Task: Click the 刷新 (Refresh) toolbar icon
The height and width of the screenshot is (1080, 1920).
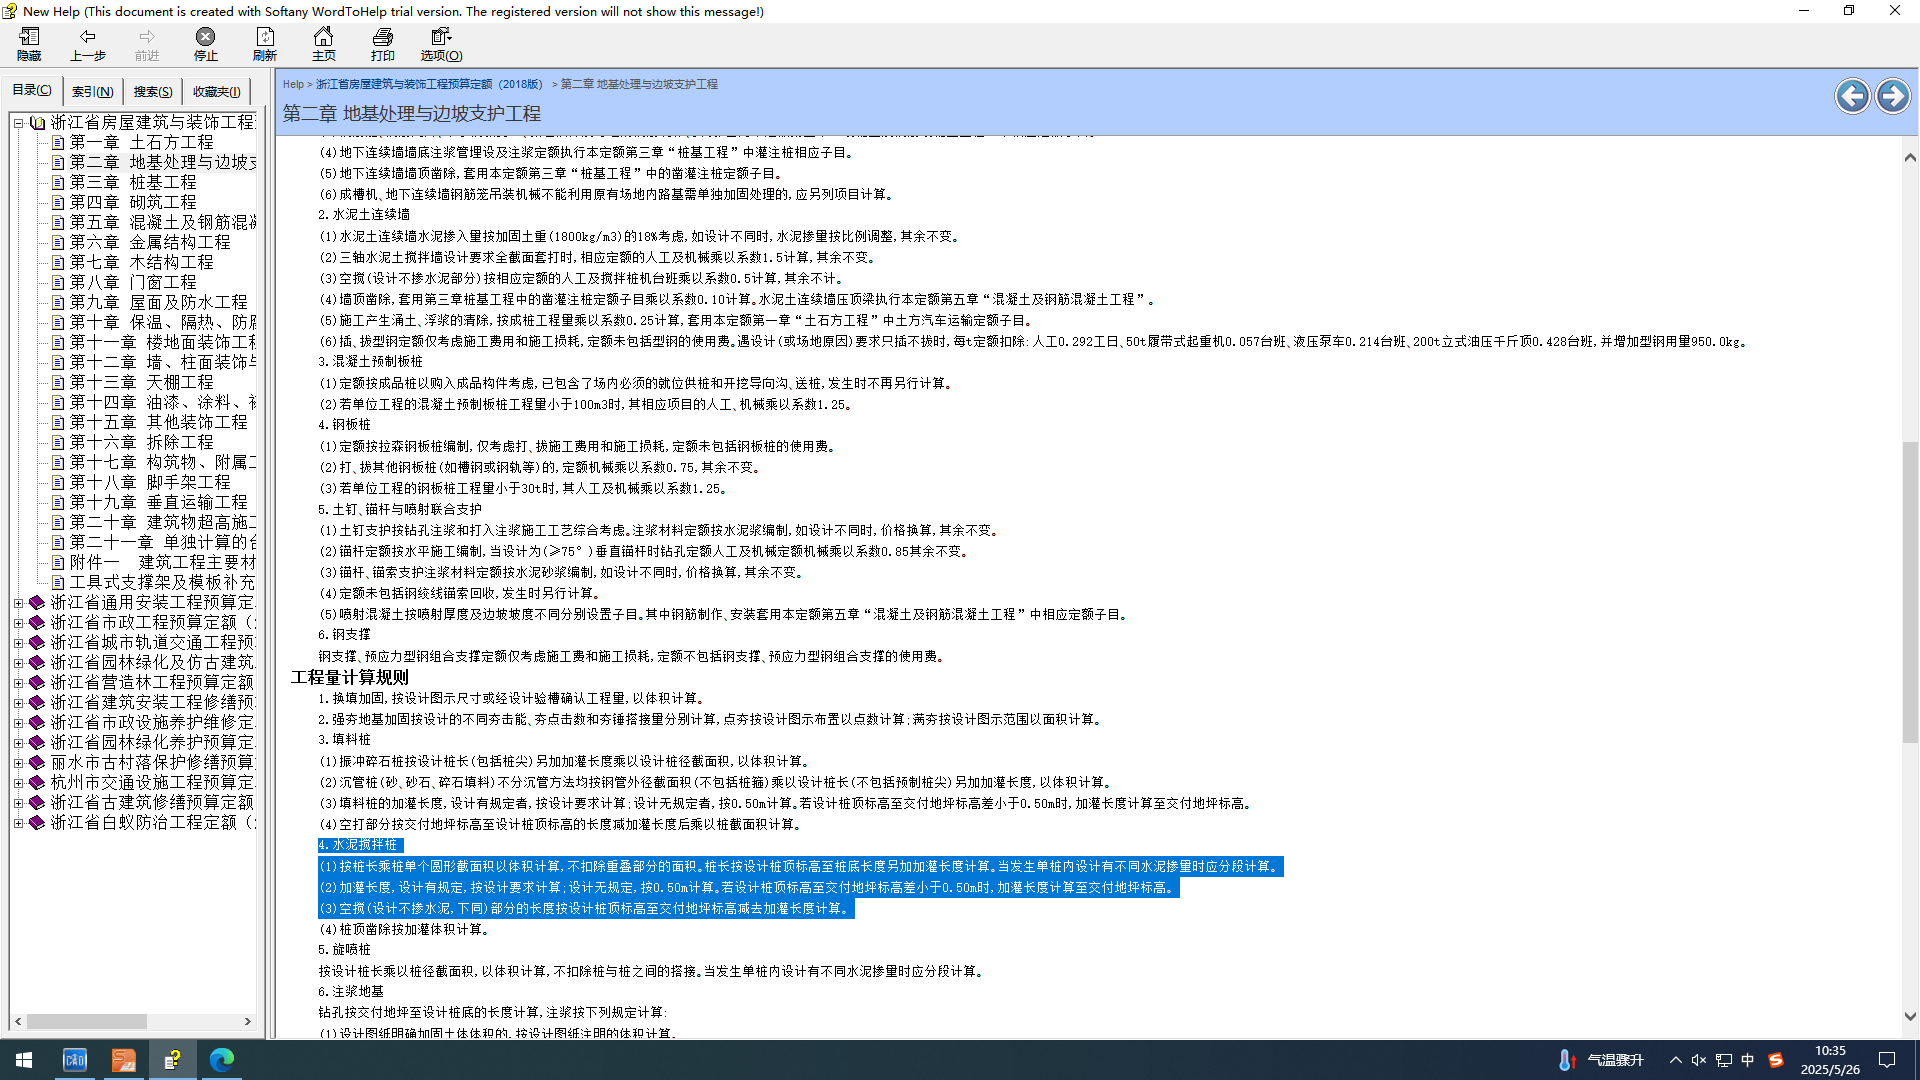Action: pos(265,45)
